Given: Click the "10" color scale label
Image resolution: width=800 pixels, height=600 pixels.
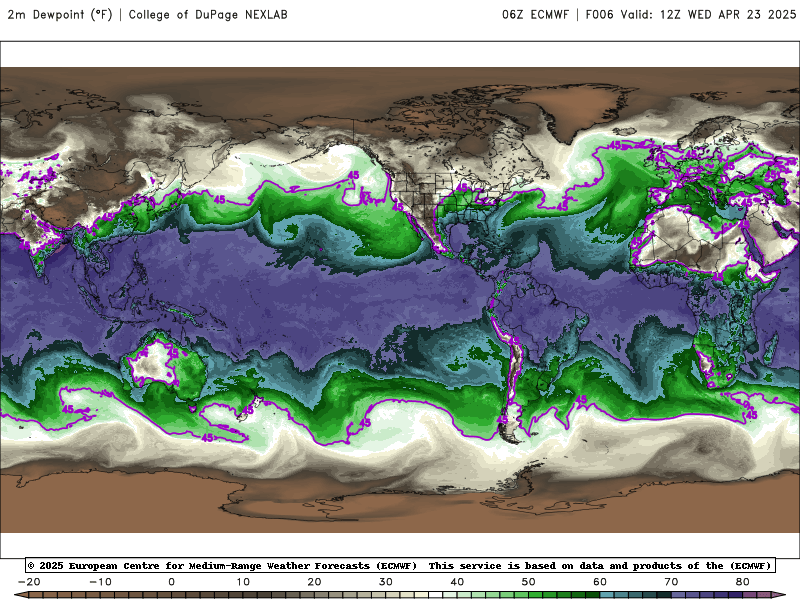Looking at the screenshot, I should (243, 582).
